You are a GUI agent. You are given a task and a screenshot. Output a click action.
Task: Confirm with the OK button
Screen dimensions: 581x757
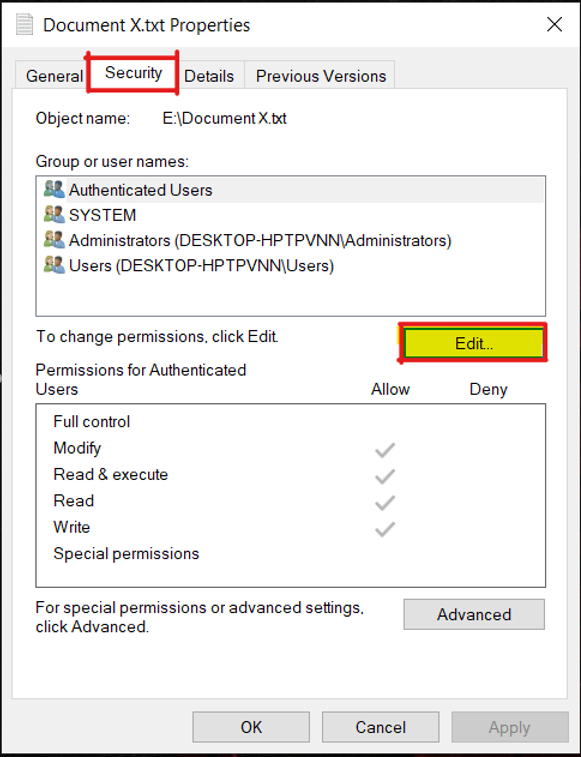251,727
